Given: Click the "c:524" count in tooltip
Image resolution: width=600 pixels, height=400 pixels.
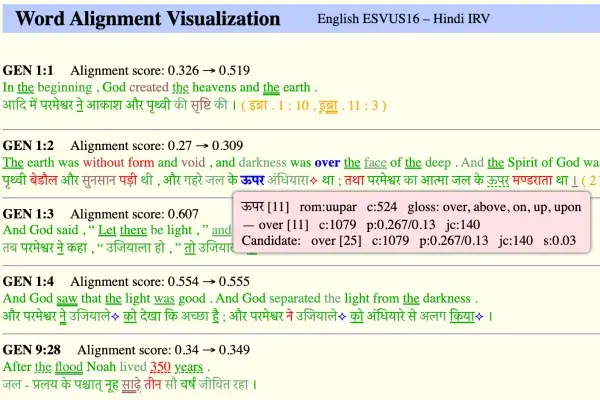Looking at the screenshot, I should [382, 207].
